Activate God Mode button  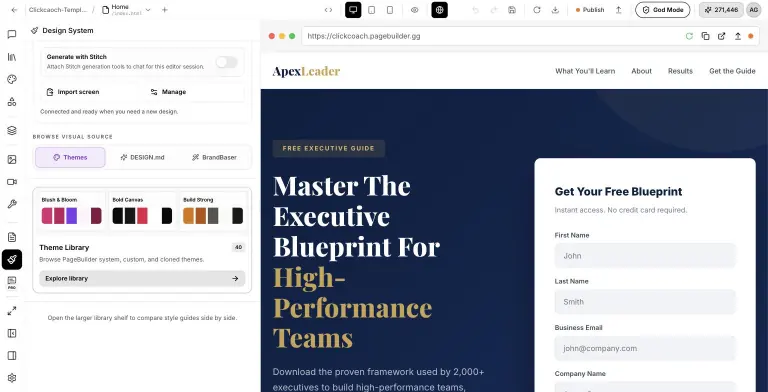pos(663,10)
